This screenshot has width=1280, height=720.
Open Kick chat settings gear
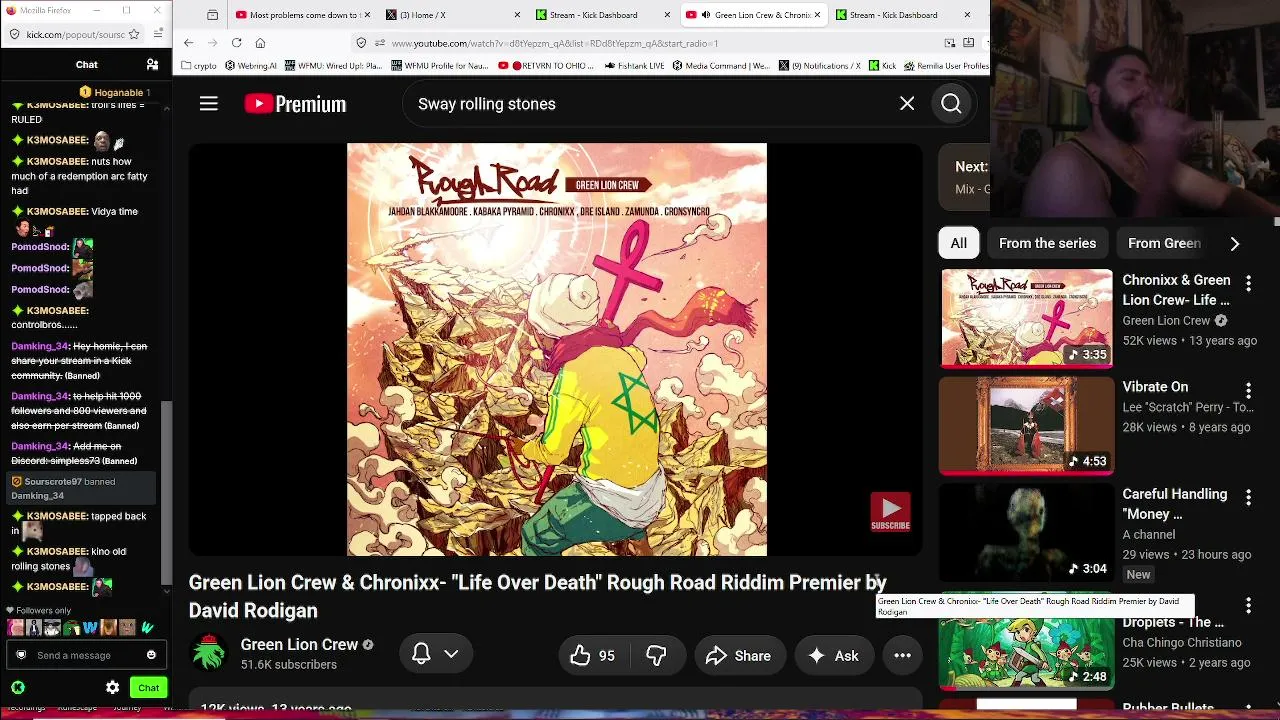[x=112, y=688]
